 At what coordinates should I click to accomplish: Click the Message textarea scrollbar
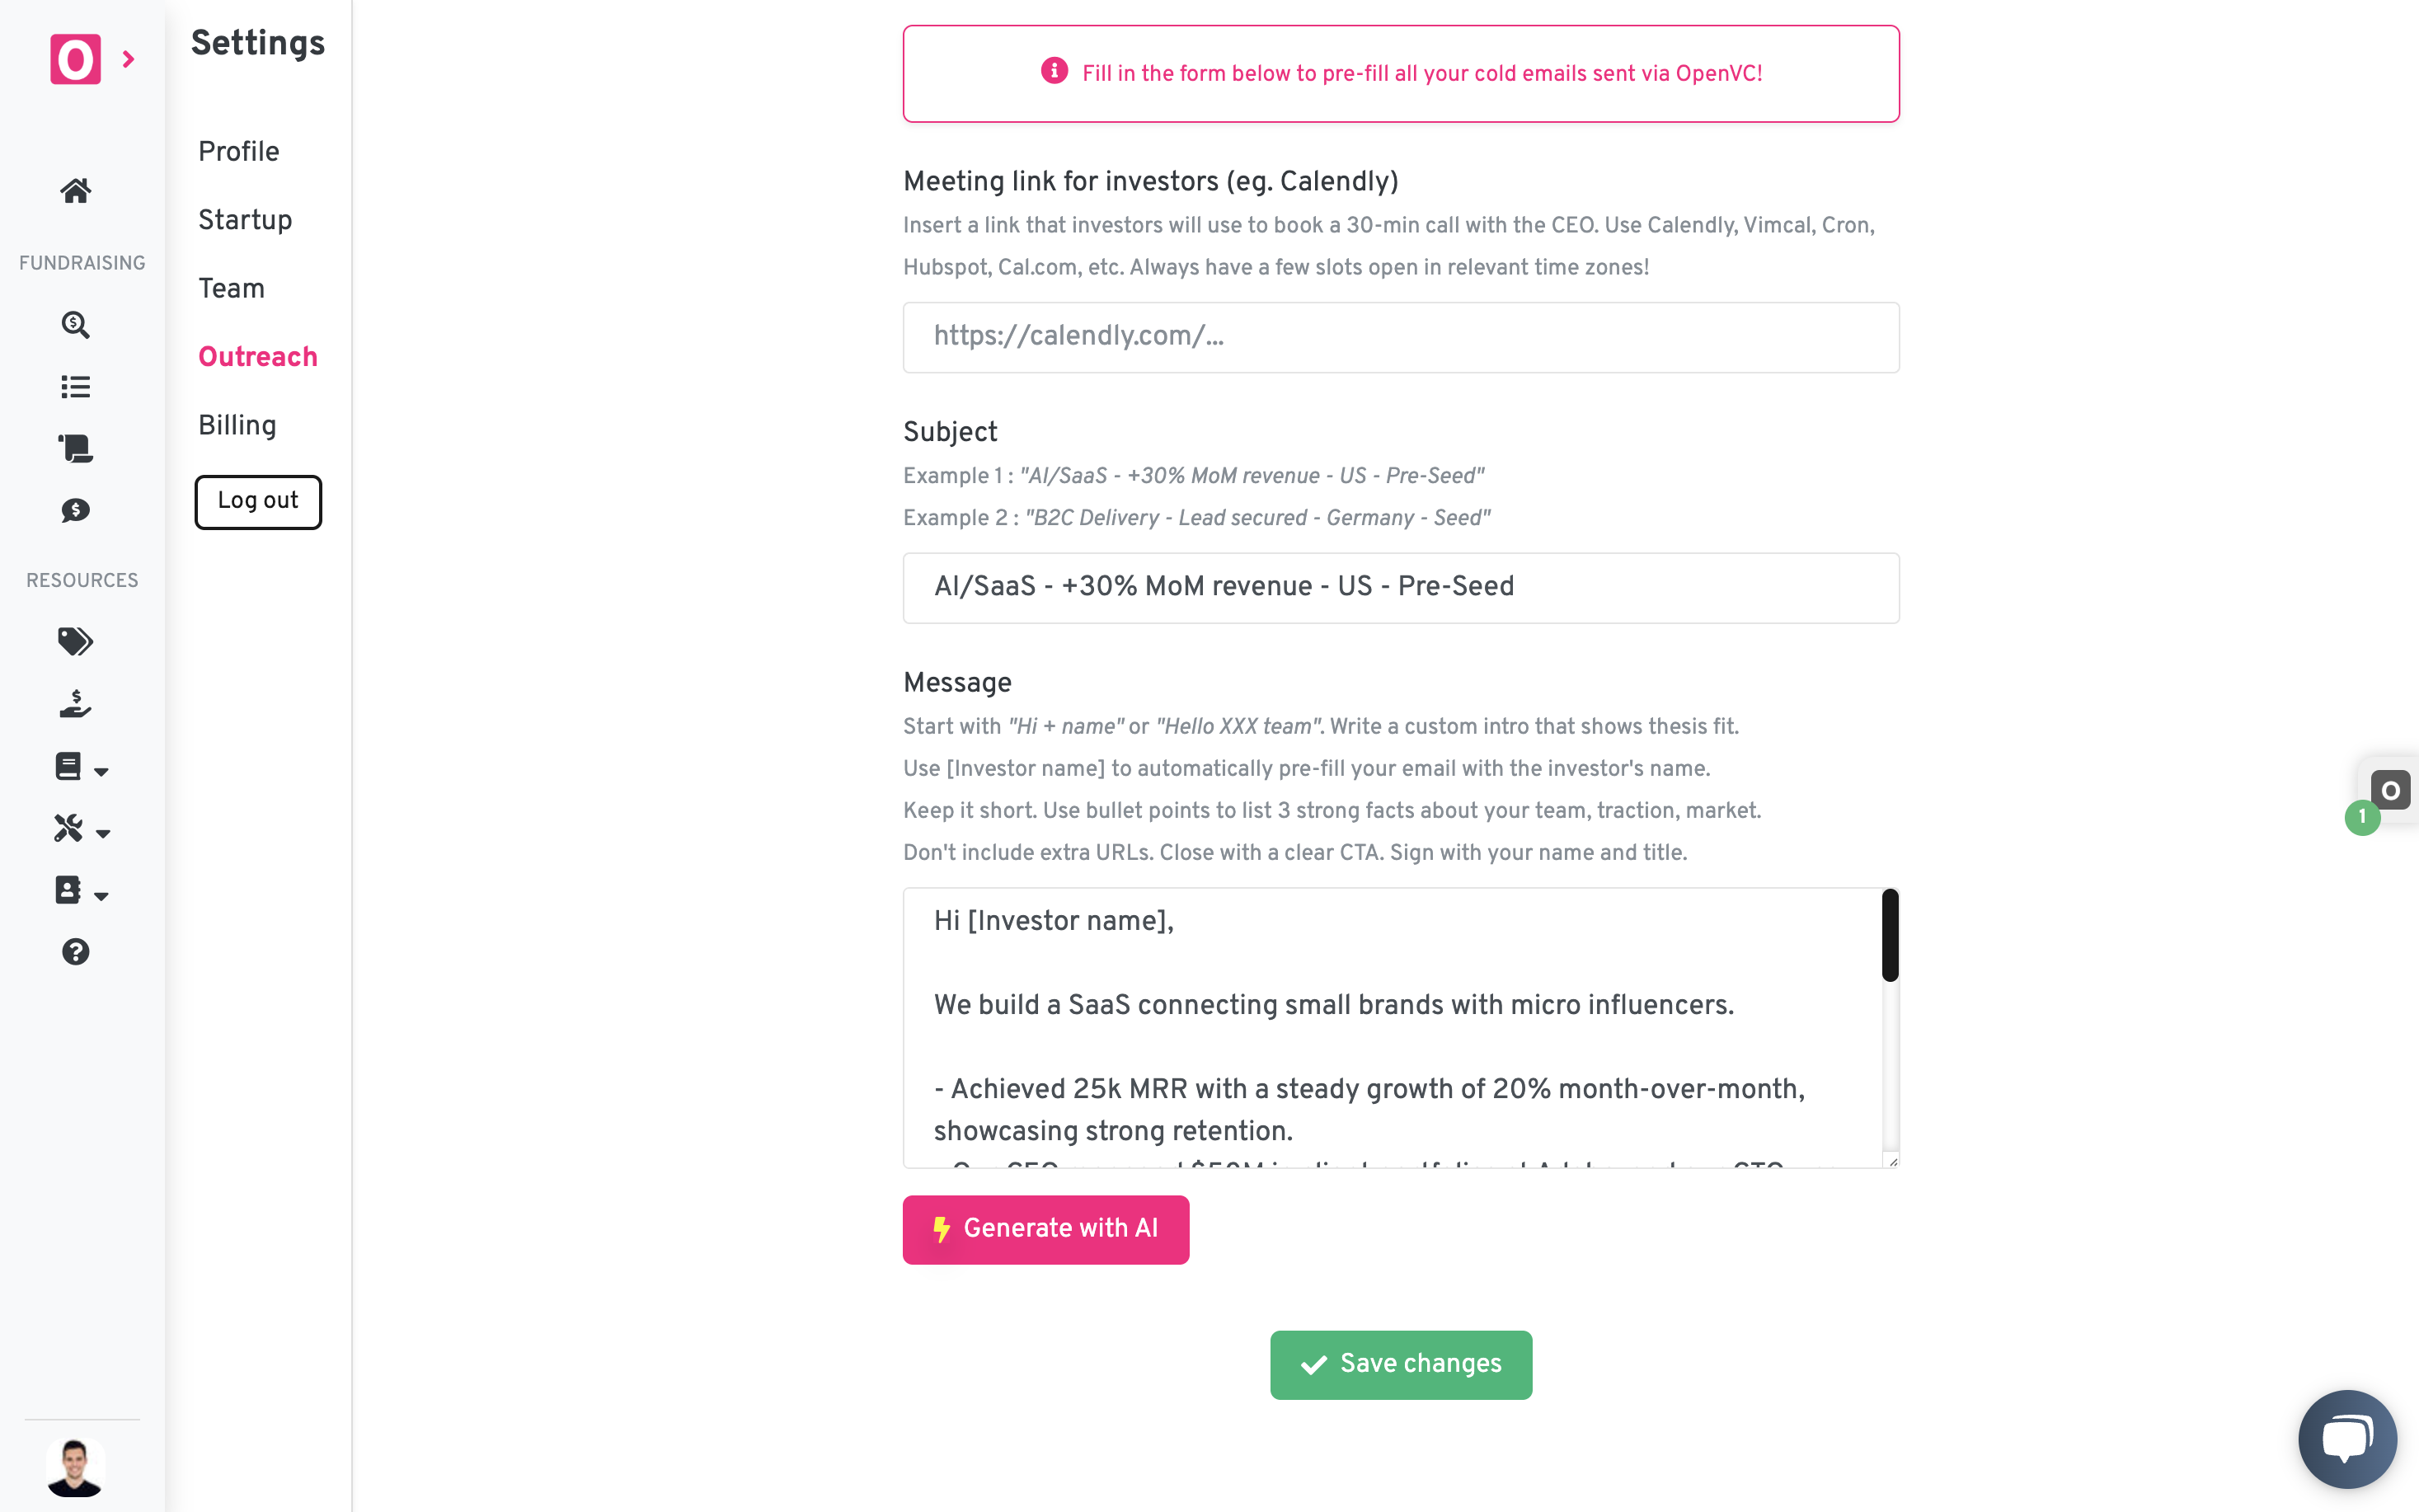(1889, 936)
